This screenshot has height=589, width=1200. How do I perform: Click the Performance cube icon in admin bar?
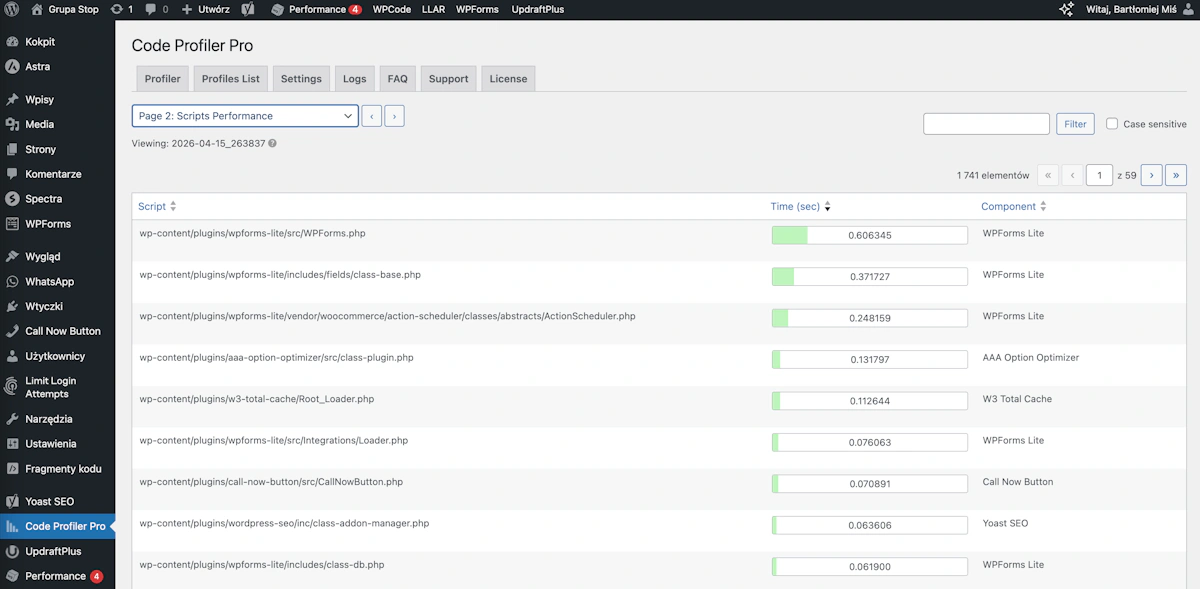click(x=277, y=9)
